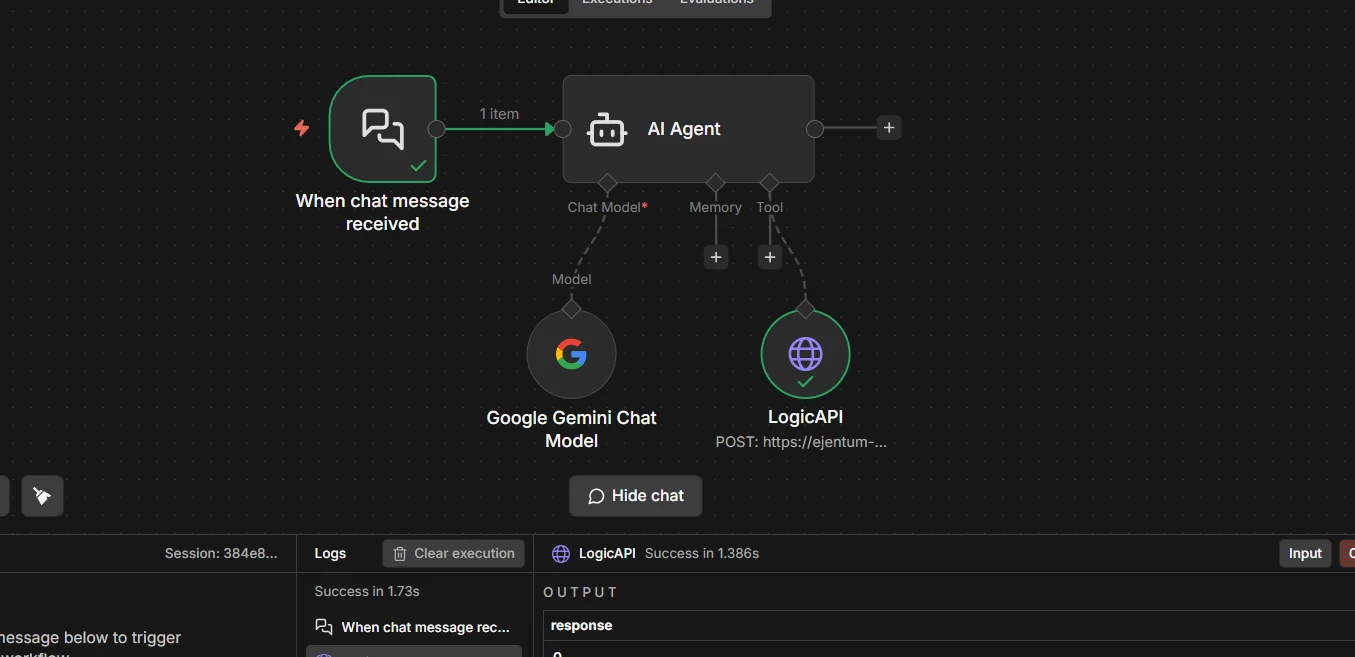This screenshot has height=657, width=1355.
Task: Switch to the Executions tab
Action: pos(616,2)
